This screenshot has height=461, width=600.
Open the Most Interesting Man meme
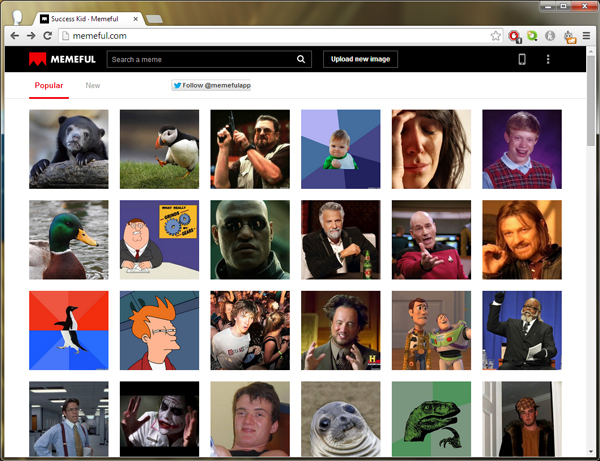341,240
